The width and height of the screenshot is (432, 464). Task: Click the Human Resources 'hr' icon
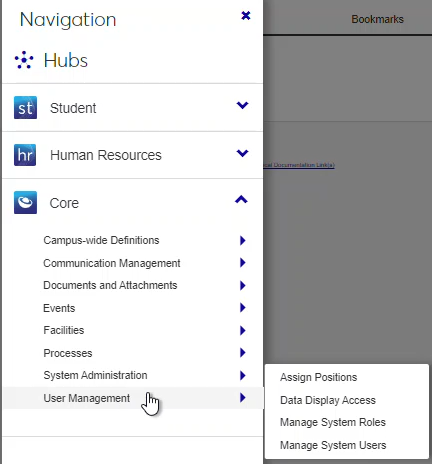[25, 155]
